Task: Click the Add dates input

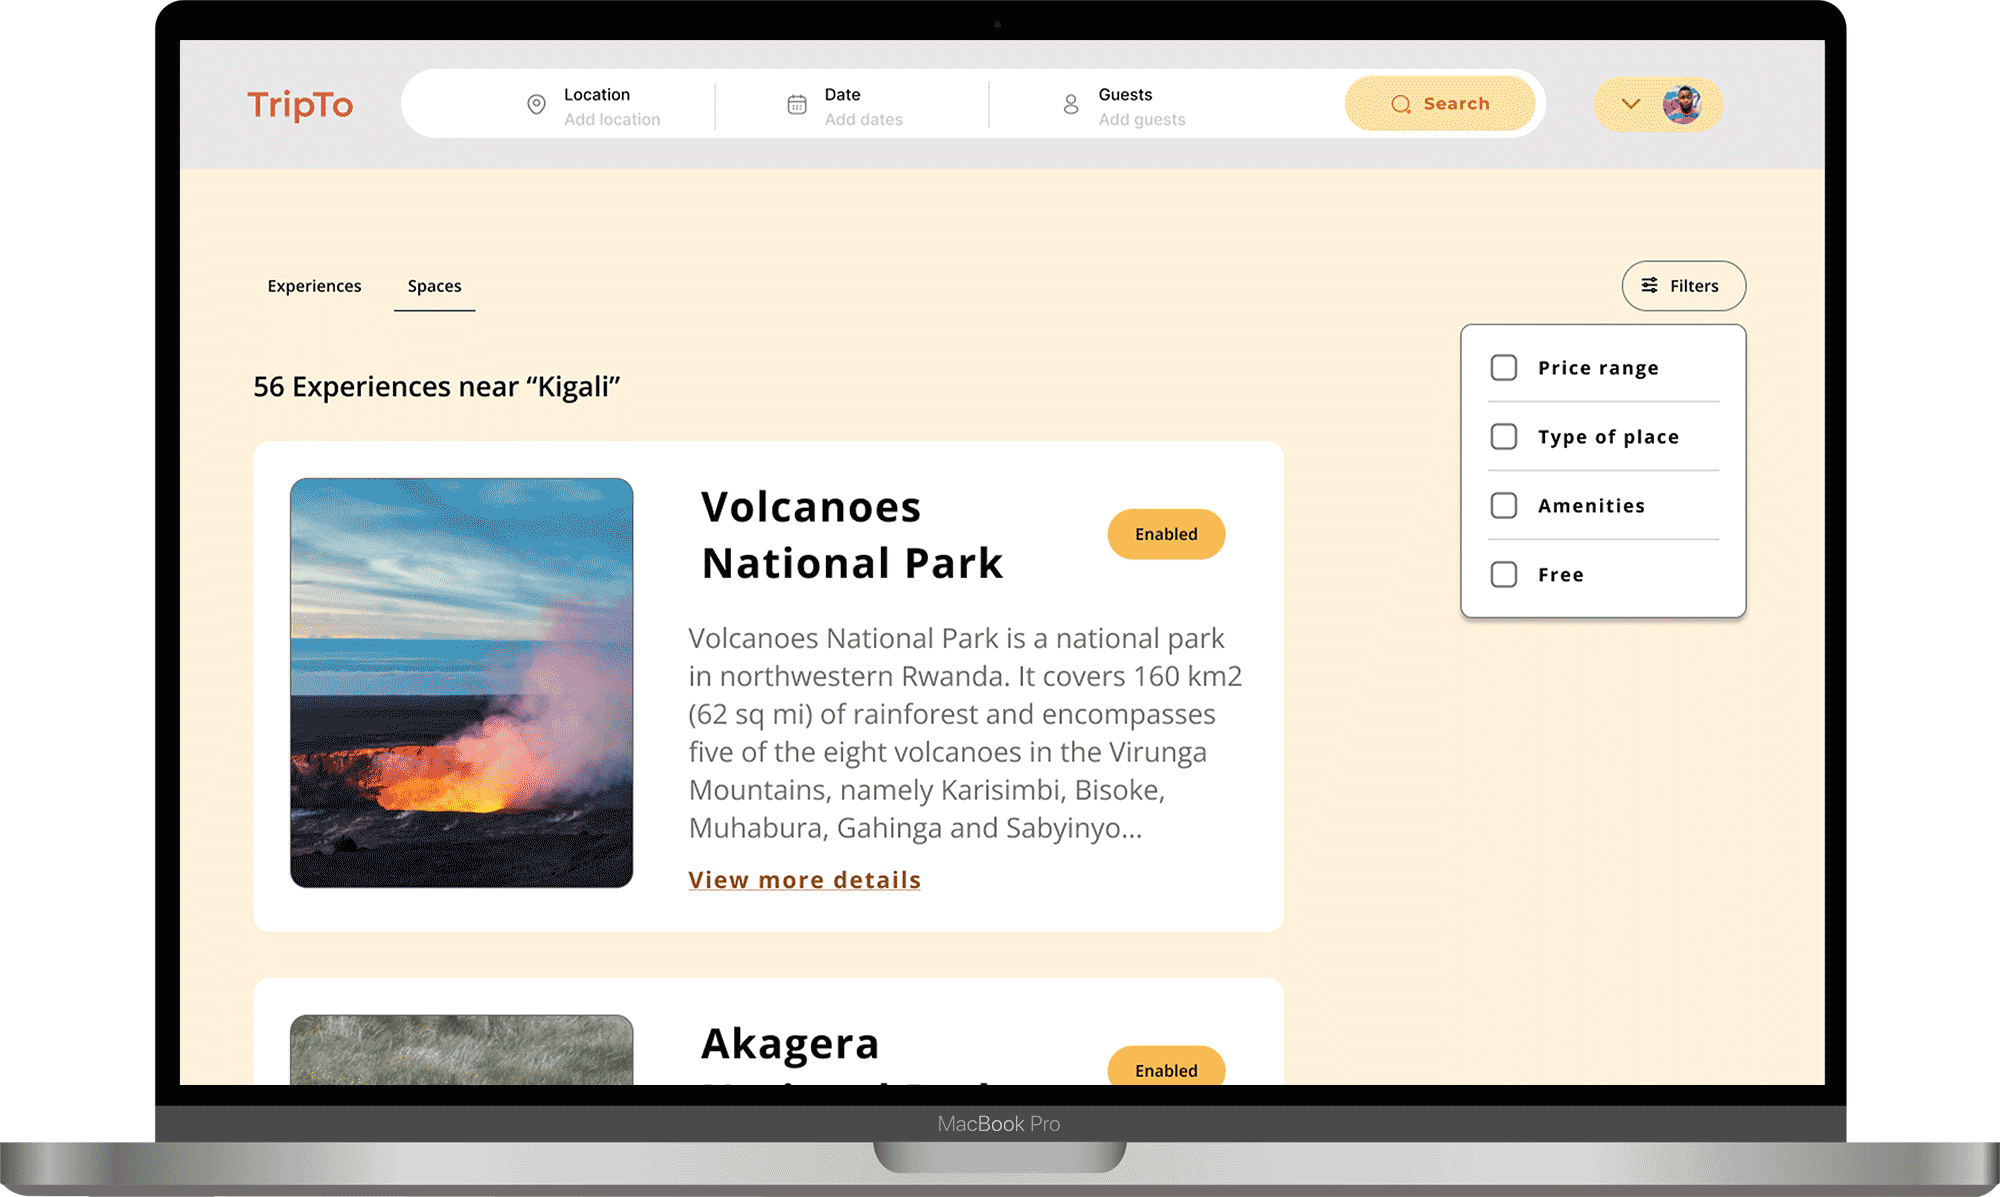Action: click(864, 120)
